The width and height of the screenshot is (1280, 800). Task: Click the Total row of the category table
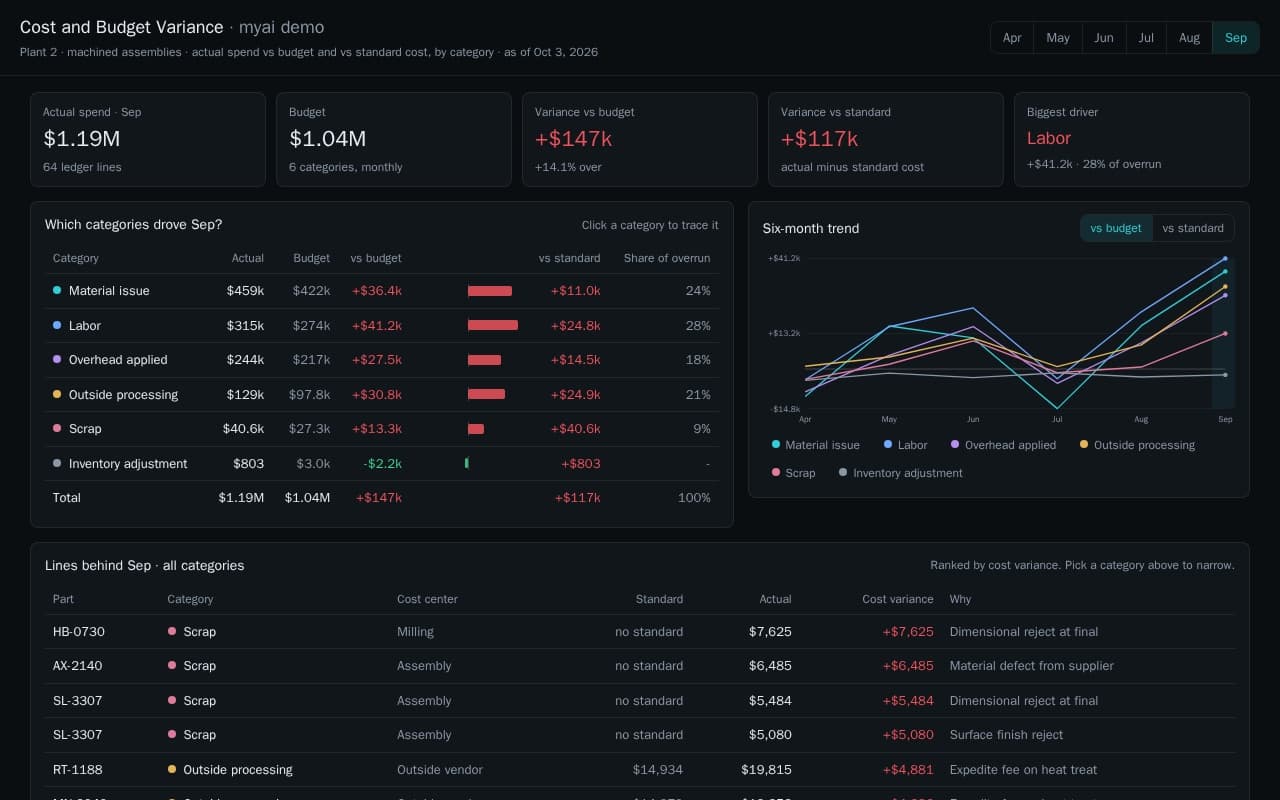pyautogui.click(x=382, y=498)
